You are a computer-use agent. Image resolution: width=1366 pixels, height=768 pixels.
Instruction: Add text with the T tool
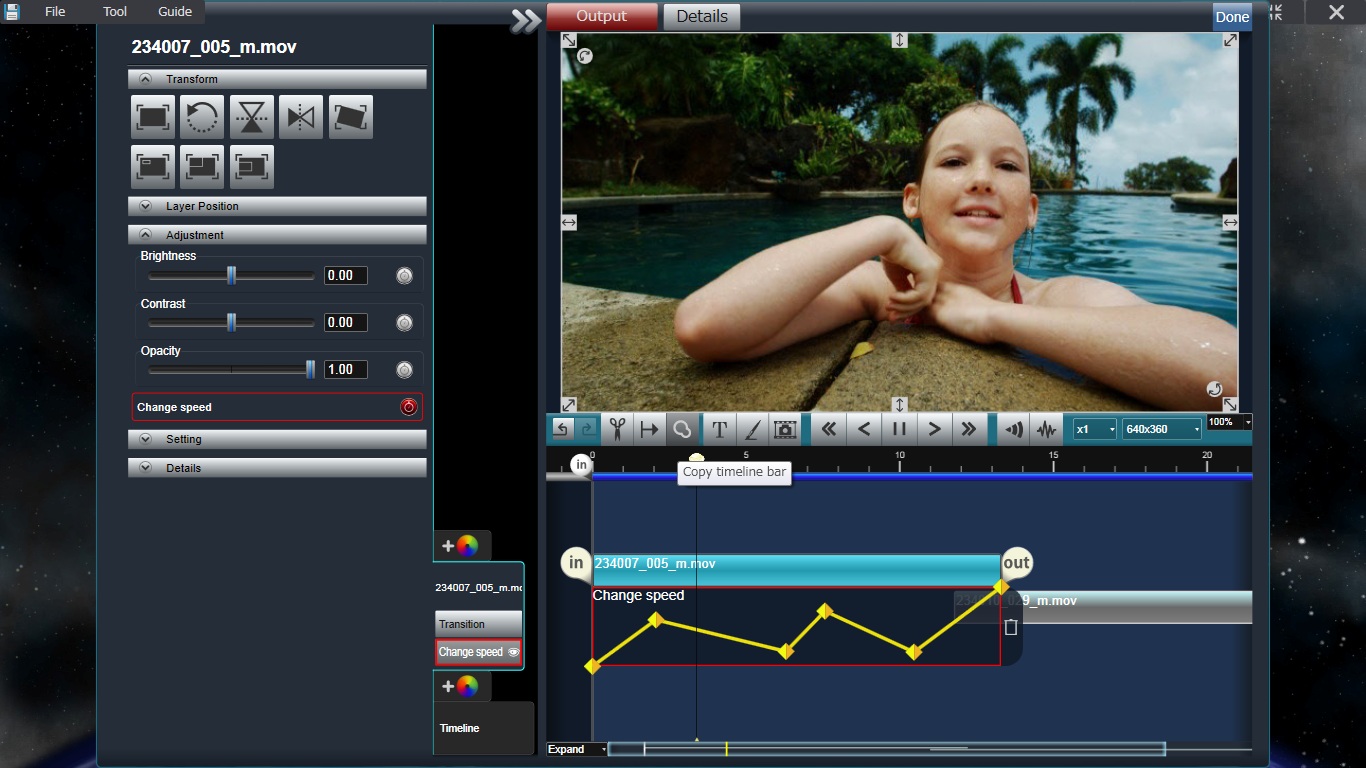[719, 430]
